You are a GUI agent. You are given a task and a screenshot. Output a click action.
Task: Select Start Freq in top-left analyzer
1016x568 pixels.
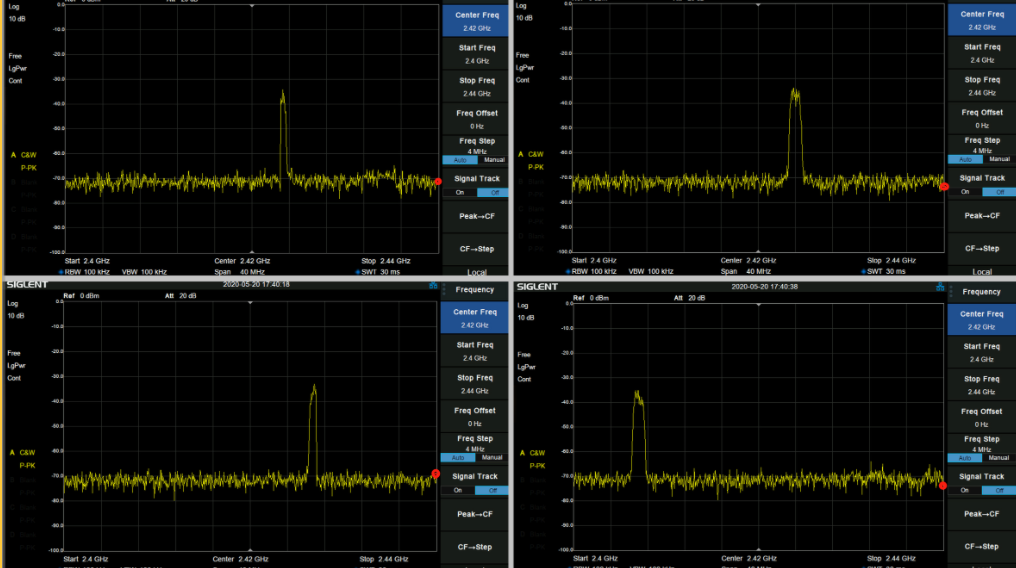(476, 54)
